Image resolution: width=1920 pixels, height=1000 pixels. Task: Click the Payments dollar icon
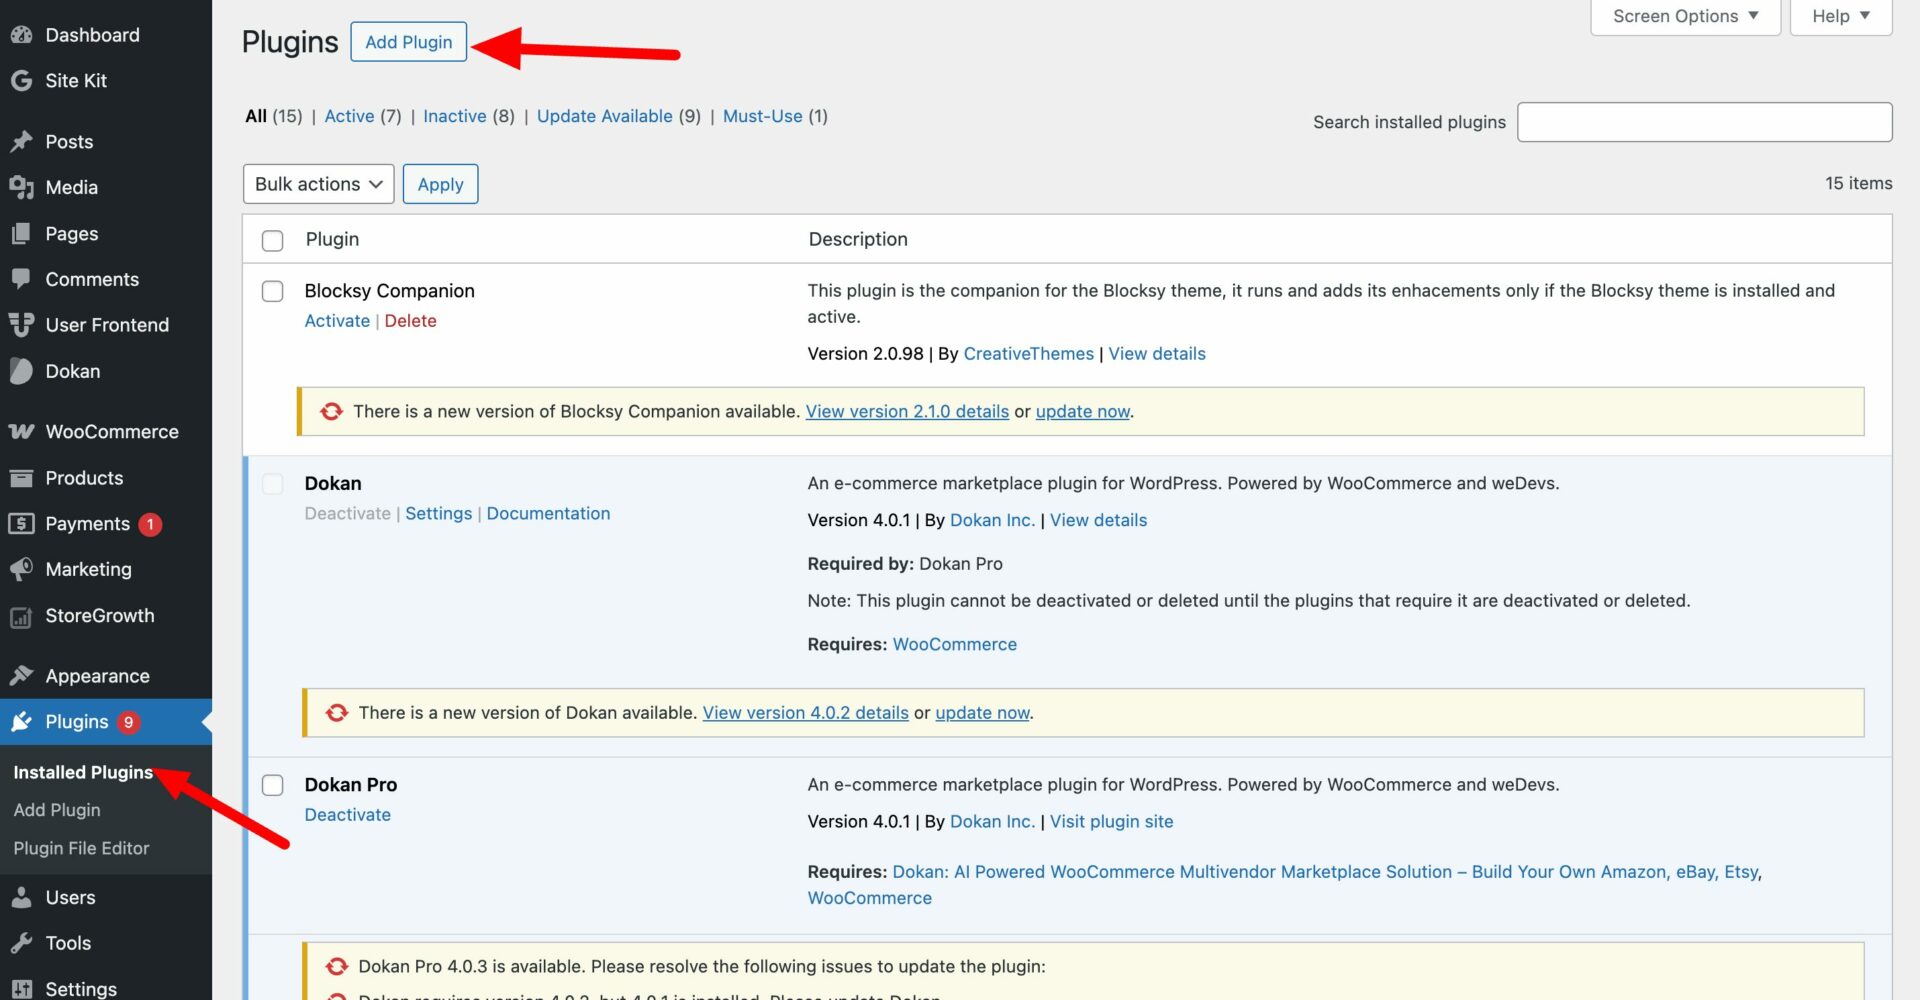point(21,524)
